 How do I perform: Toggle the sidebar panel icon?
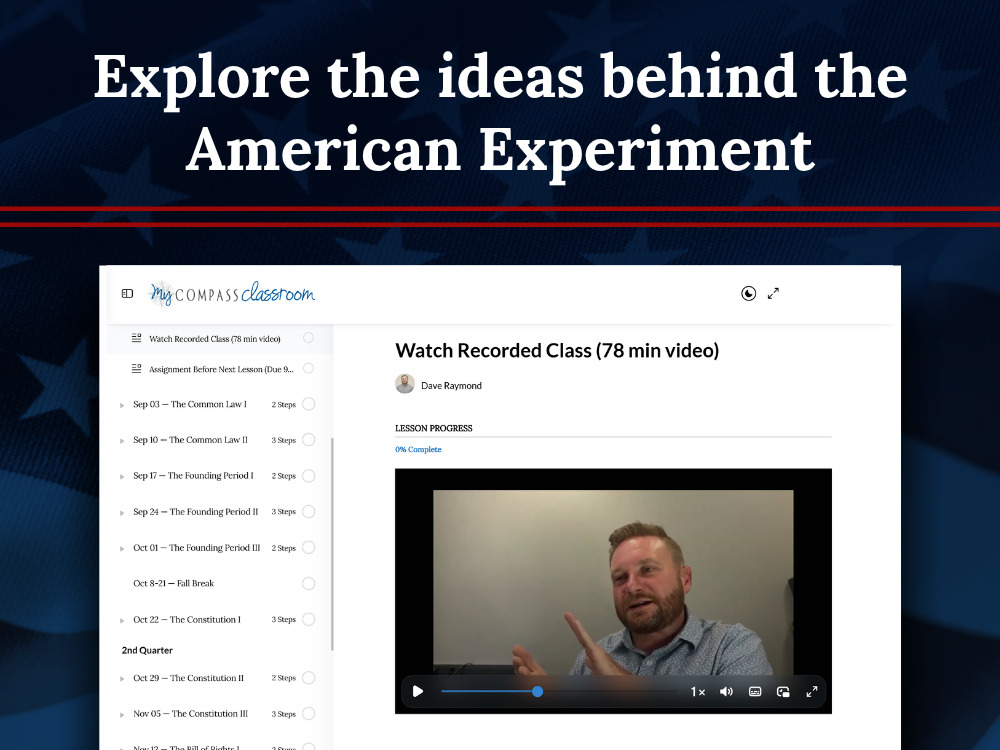click(128, 293)
